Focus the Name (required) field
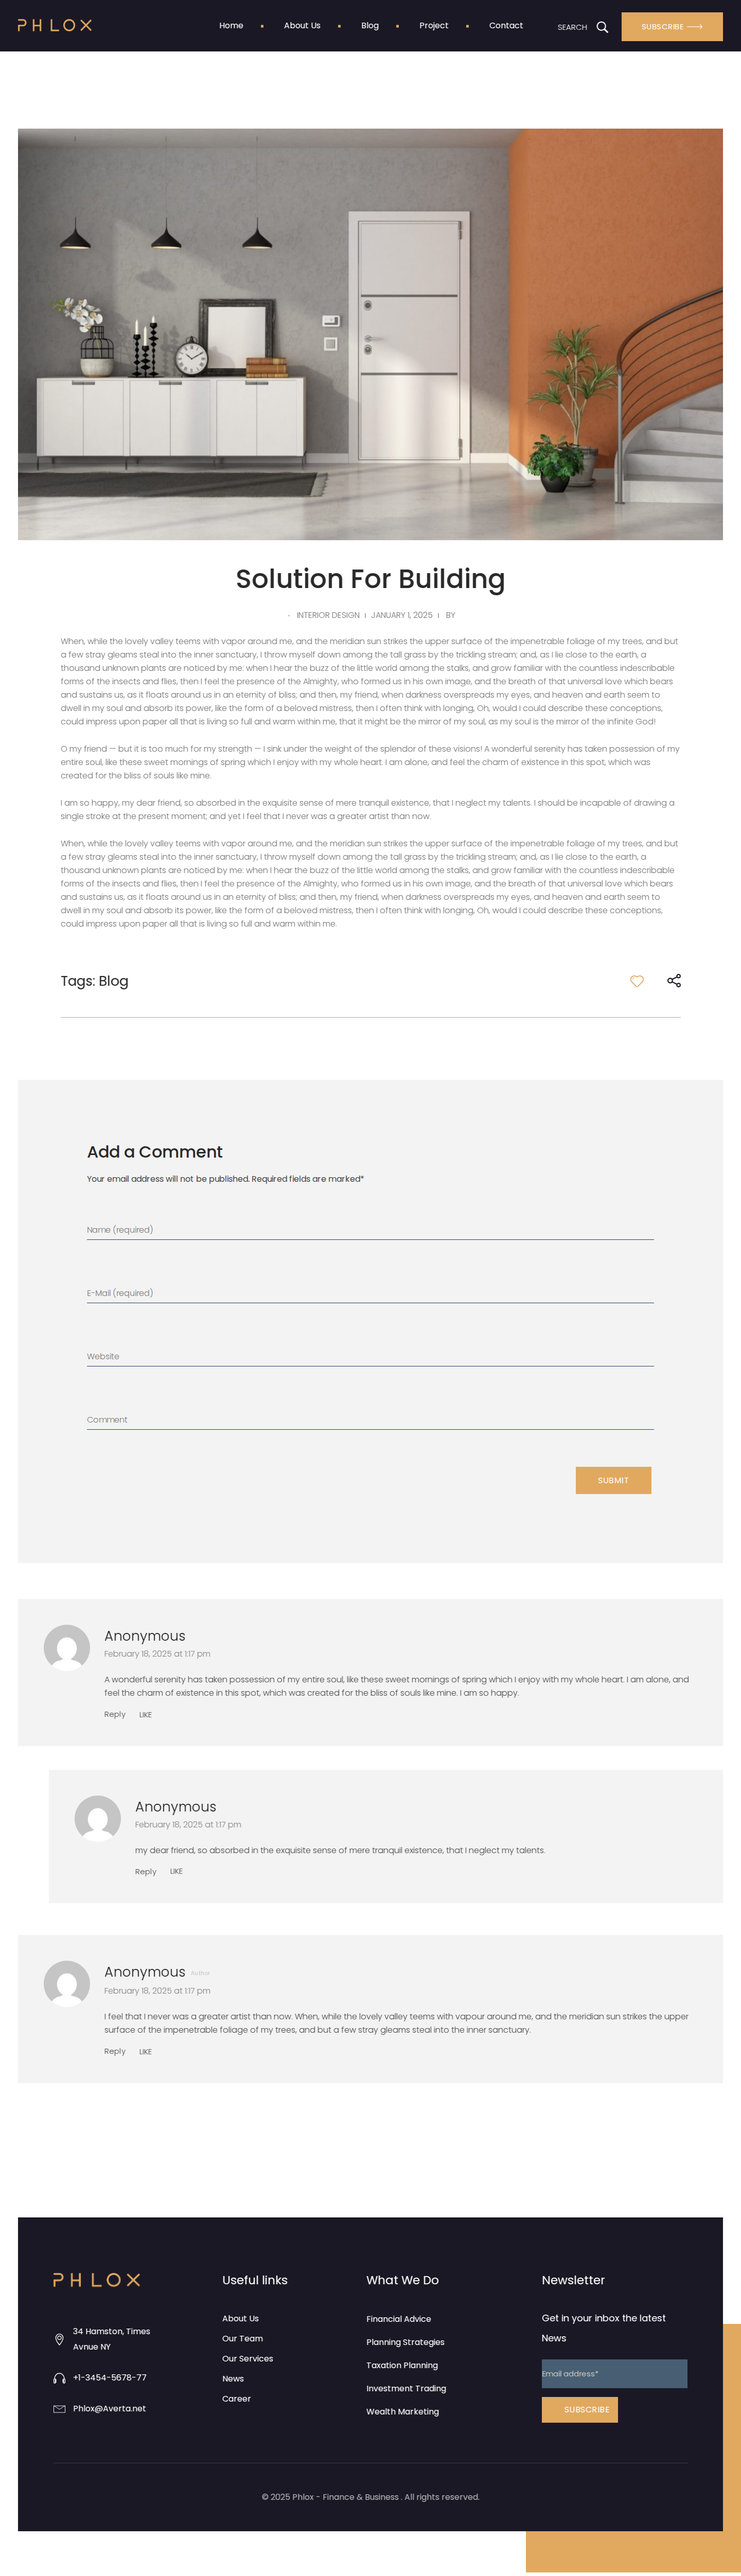The image size is (741, 2576). 370,1230
